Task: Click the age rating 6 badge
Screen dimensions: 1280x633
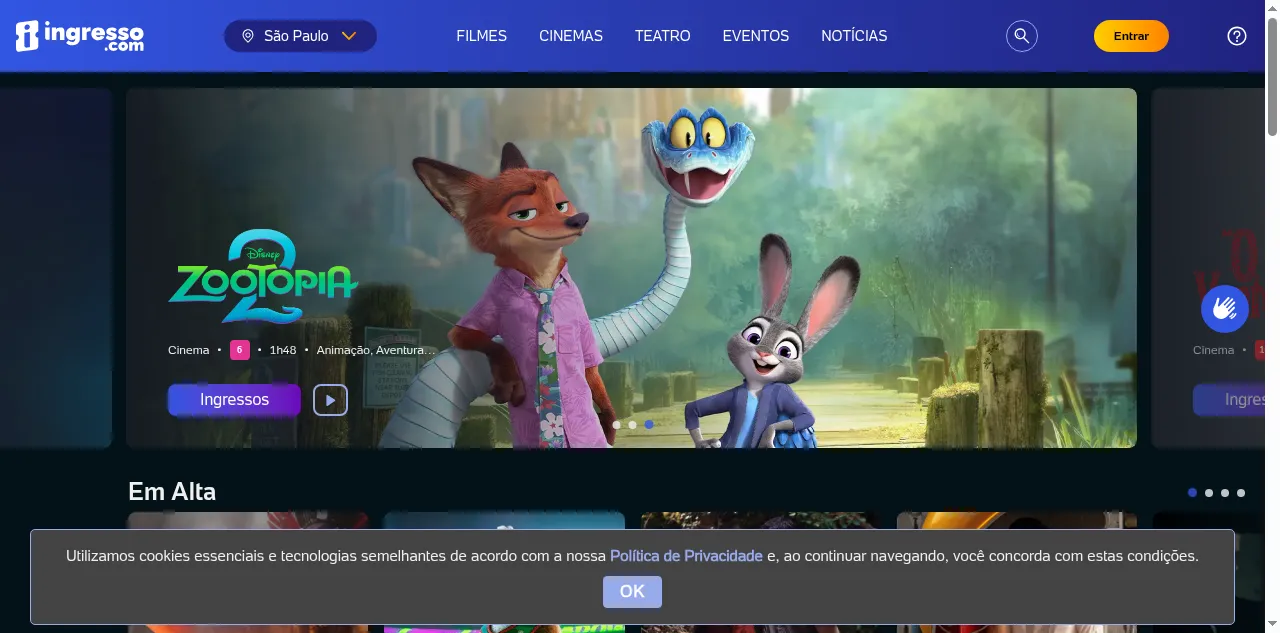Action: [239, 350]
